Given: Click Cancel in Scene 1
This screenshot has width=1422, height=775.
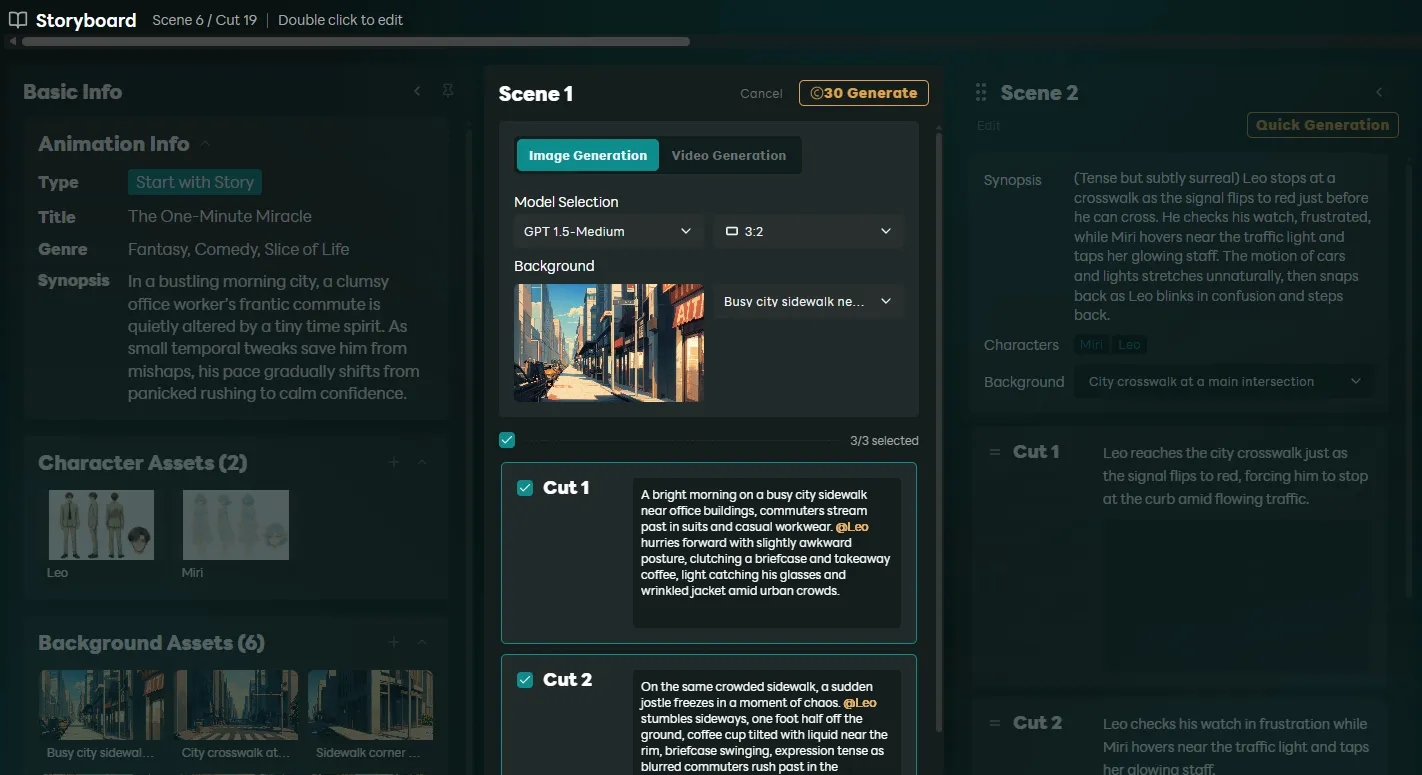Looking at the screenshot, I should click(761, 93).
